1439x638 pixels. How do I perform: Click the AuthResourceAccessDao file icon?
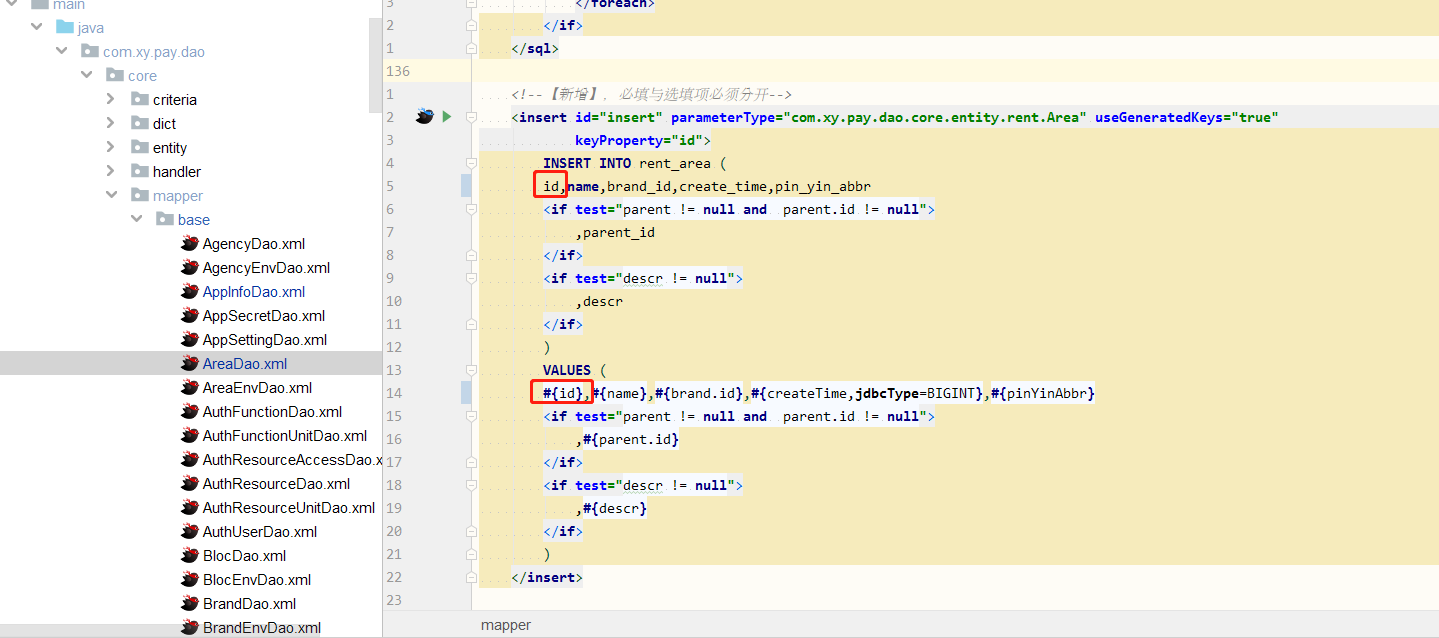189,459
